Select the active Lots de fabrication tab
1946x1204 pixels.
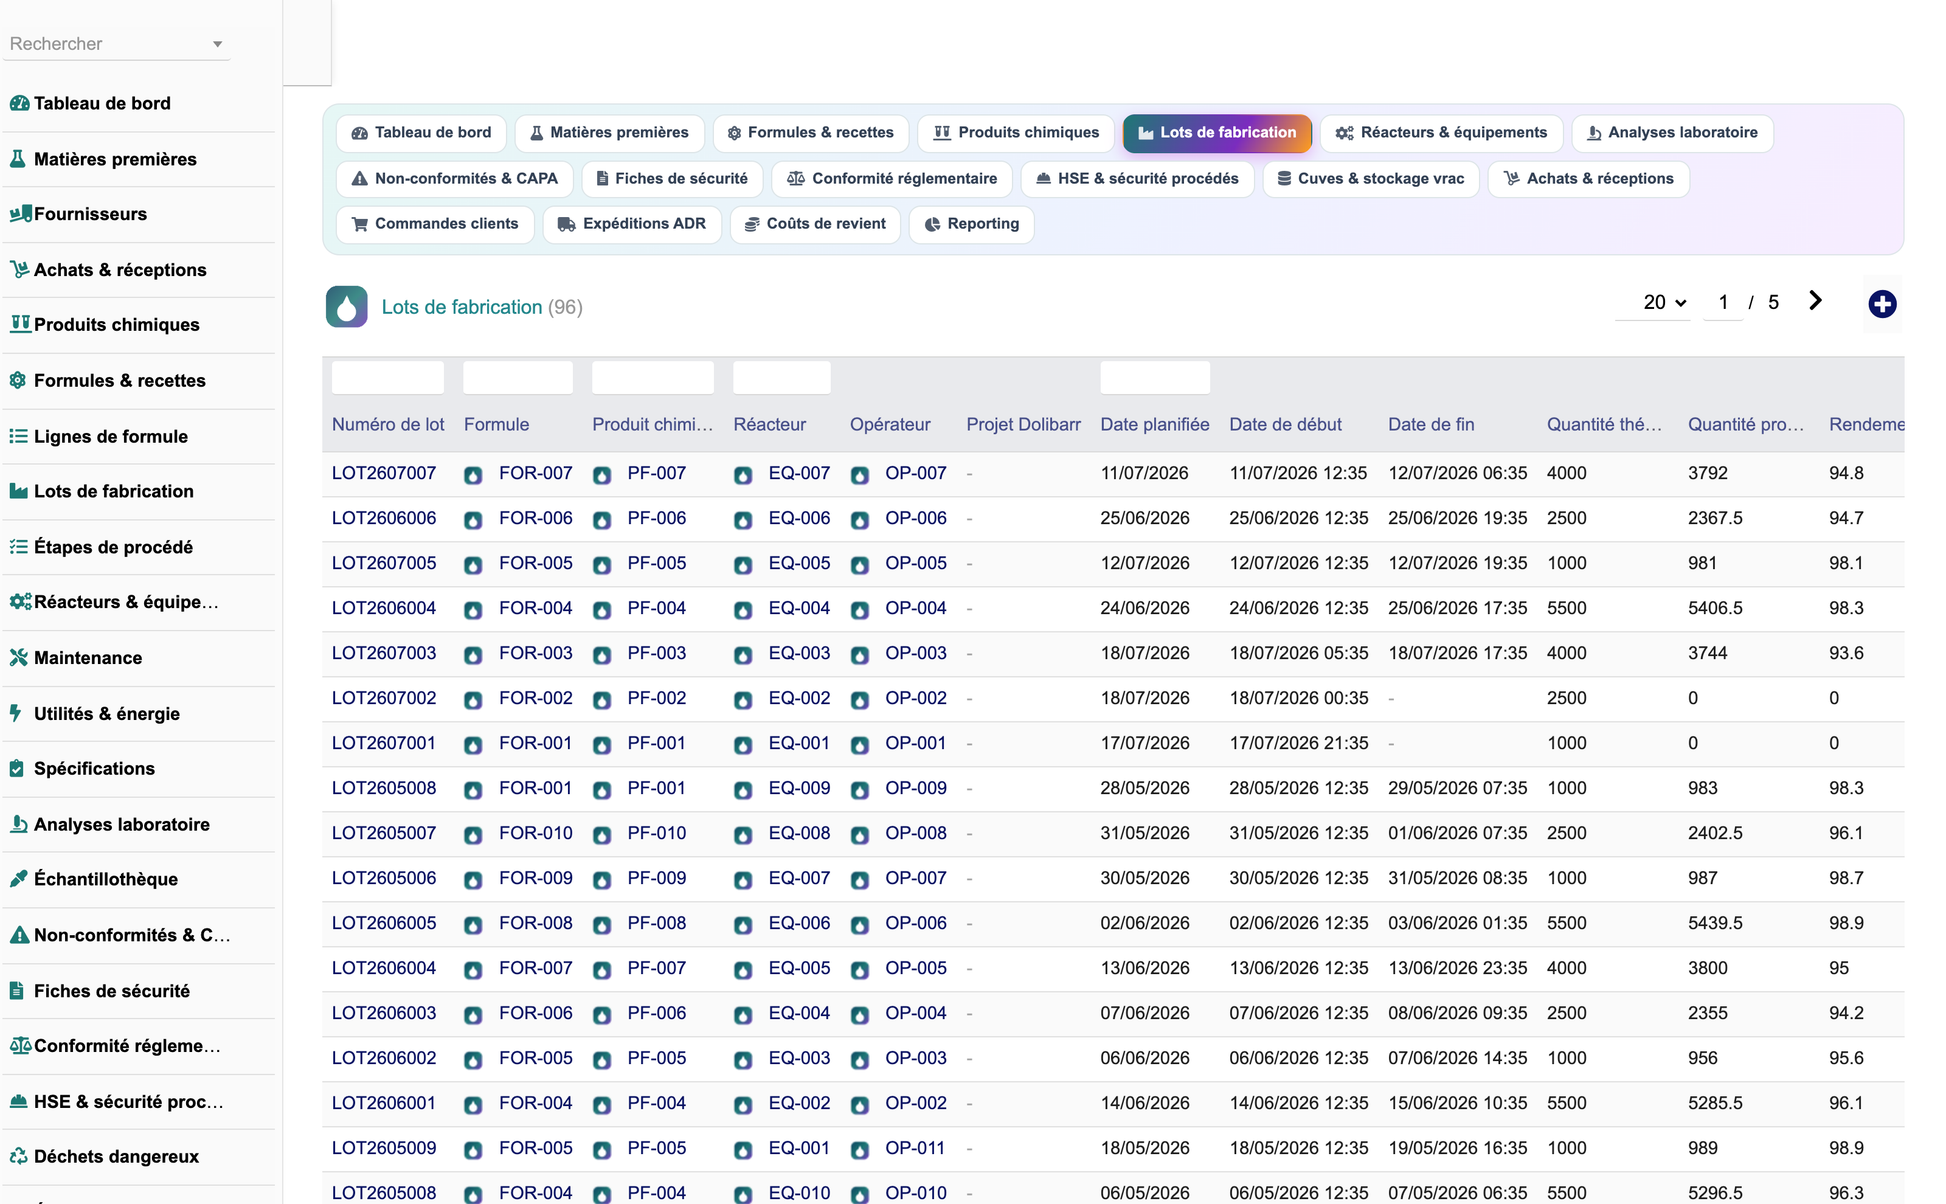point(1217,133)
